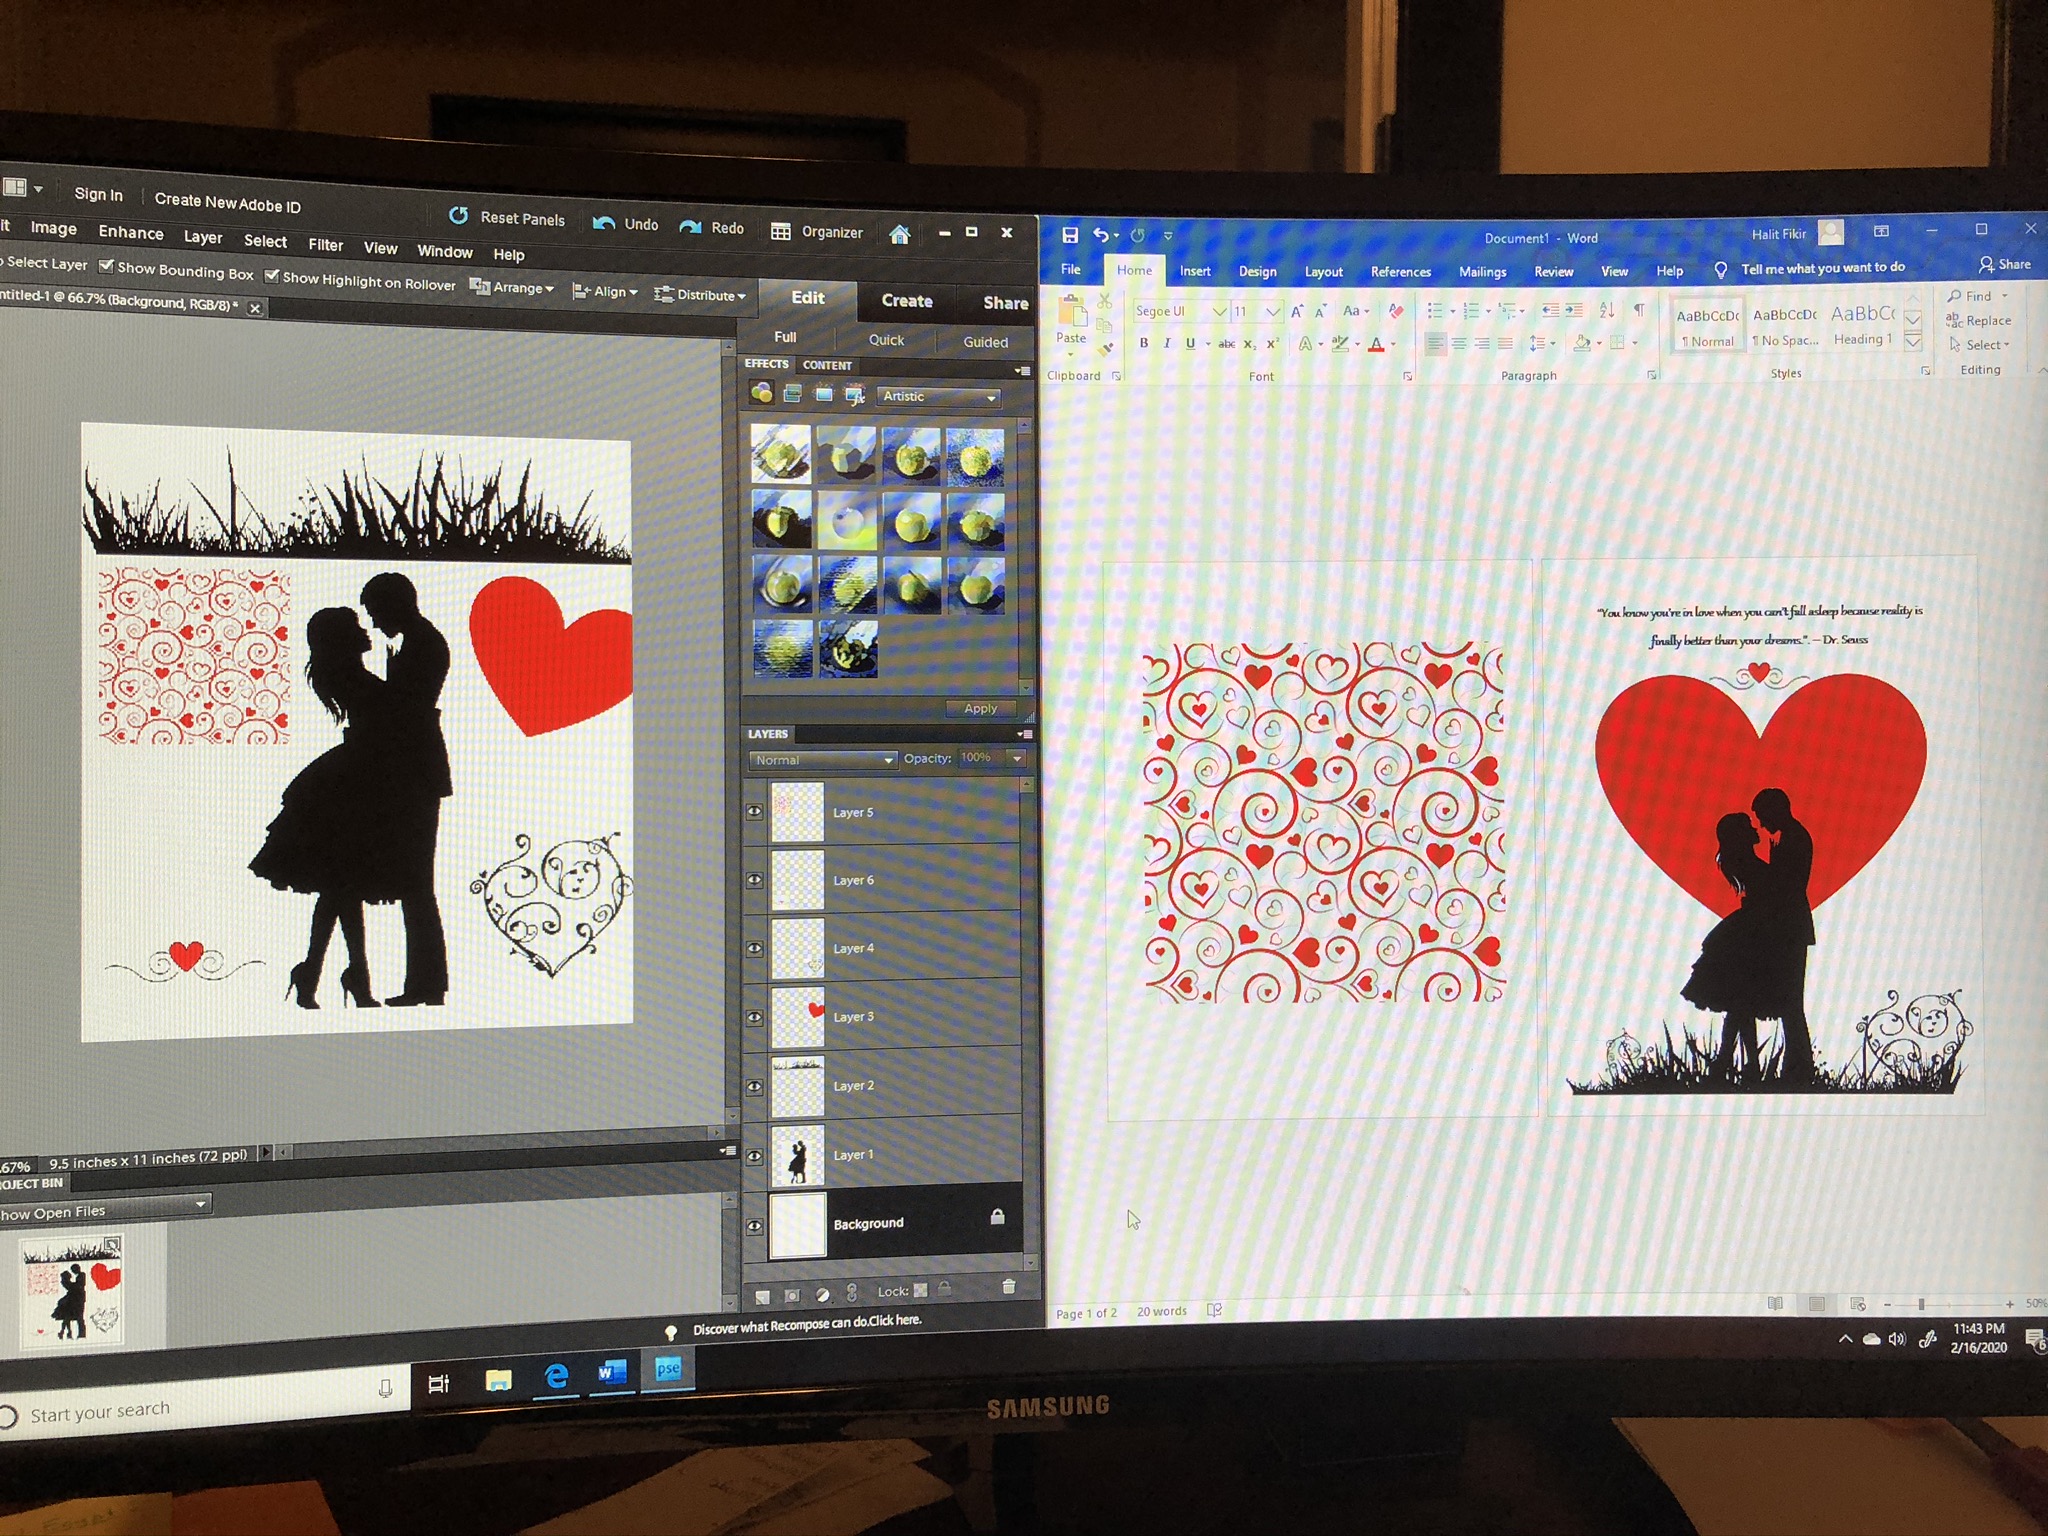2048x1536 pixels.
Task: Click the Link layers chain icon
Action: 852,1293
